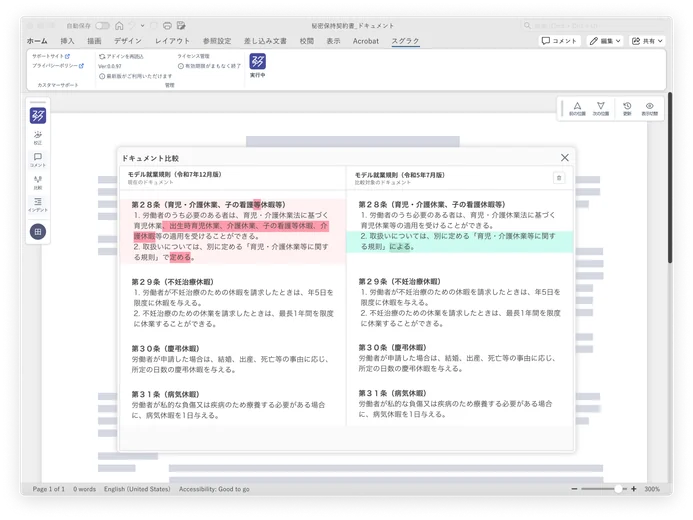
Task: Click the モデル就業規則（令和7年12月版） heading
Action: click(x=175, y=175)
